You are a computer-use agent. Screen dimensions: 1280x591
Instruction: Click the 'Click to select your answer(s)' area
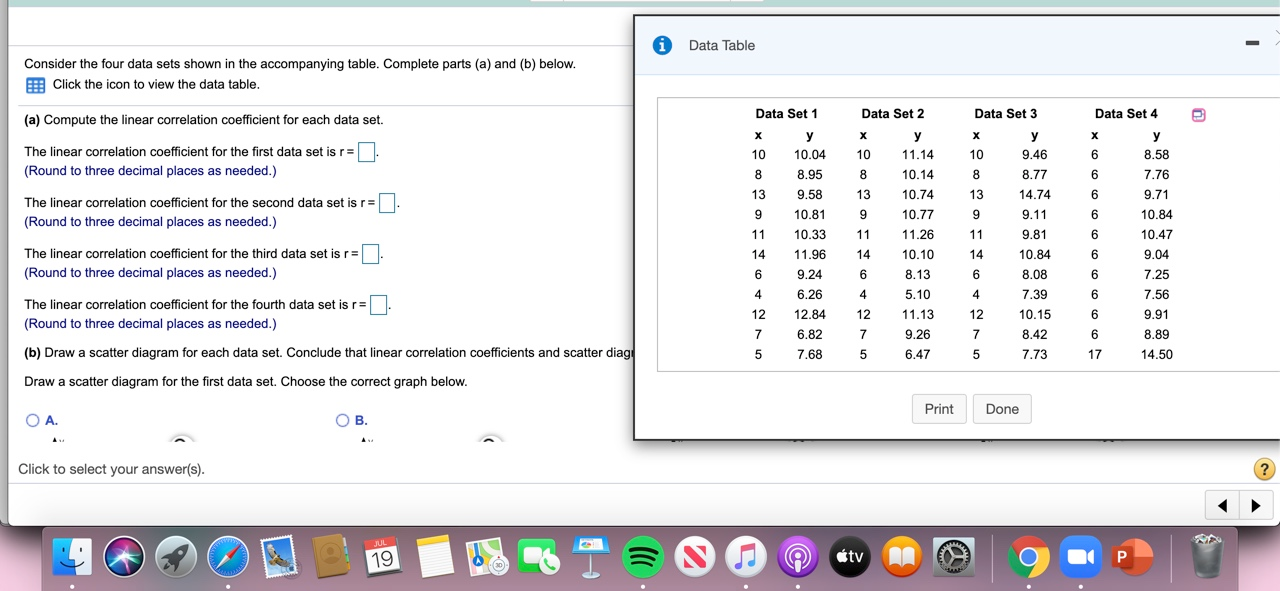[110, 468]
